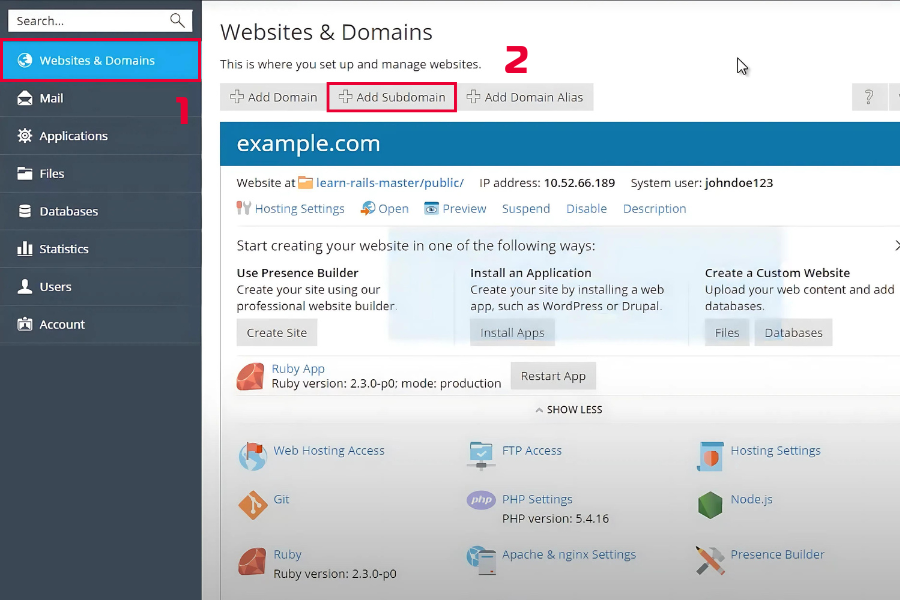Open the Ruby icon in tools list

pyautogui.click(x=252, y=561)
